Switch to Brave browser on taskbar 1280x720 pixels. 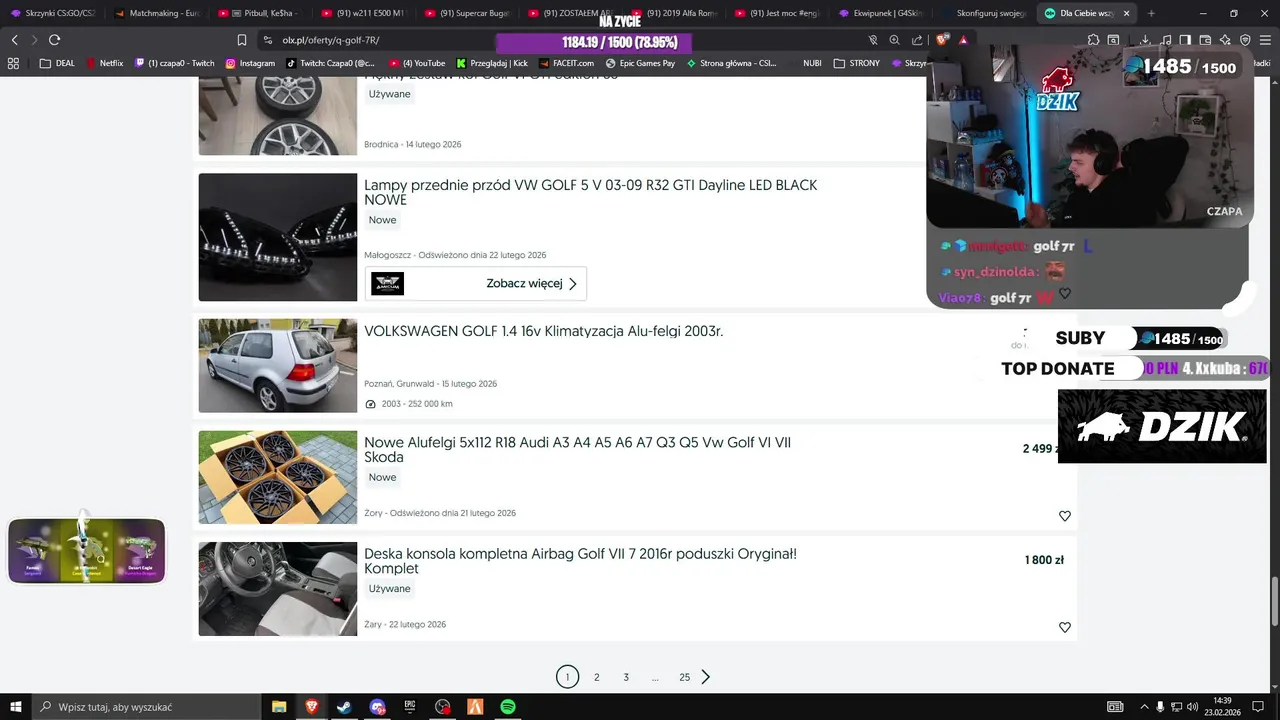pyautogui.click(x=311, y=707)
